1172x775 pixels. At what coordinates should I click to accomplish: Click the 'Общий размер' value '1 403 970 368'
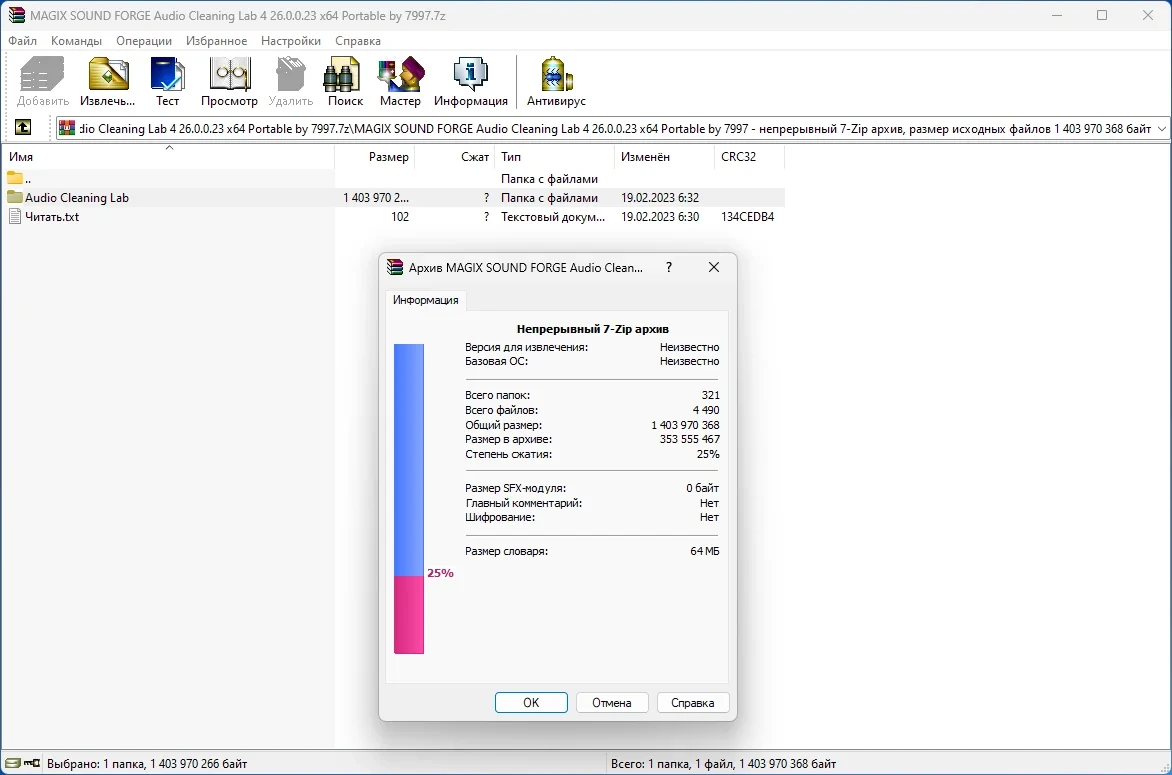pyautogui.click(x=685, y=424)
